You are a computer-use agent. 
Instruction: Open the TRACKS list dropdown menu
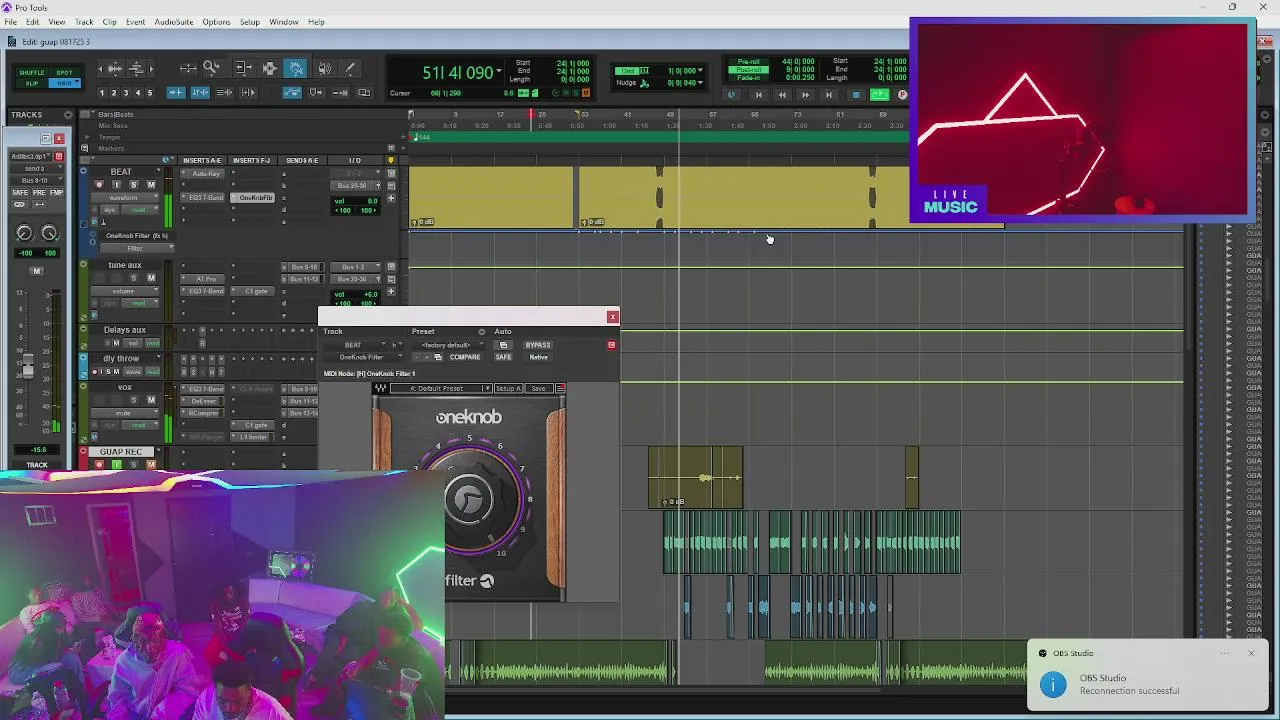tap(68, 115)
